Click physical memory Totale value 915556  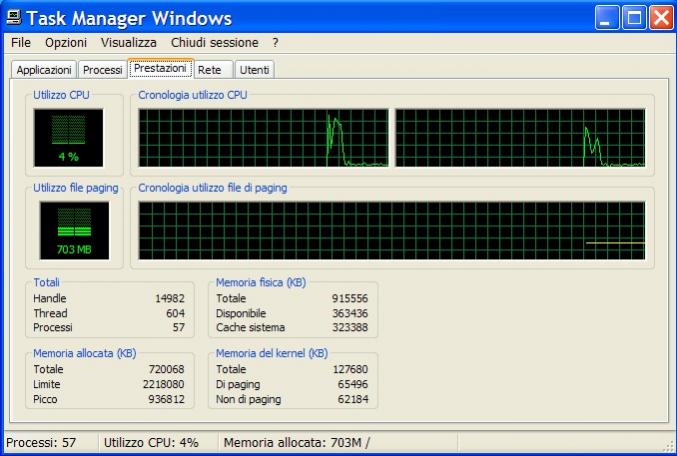click(x=350, y=298)
